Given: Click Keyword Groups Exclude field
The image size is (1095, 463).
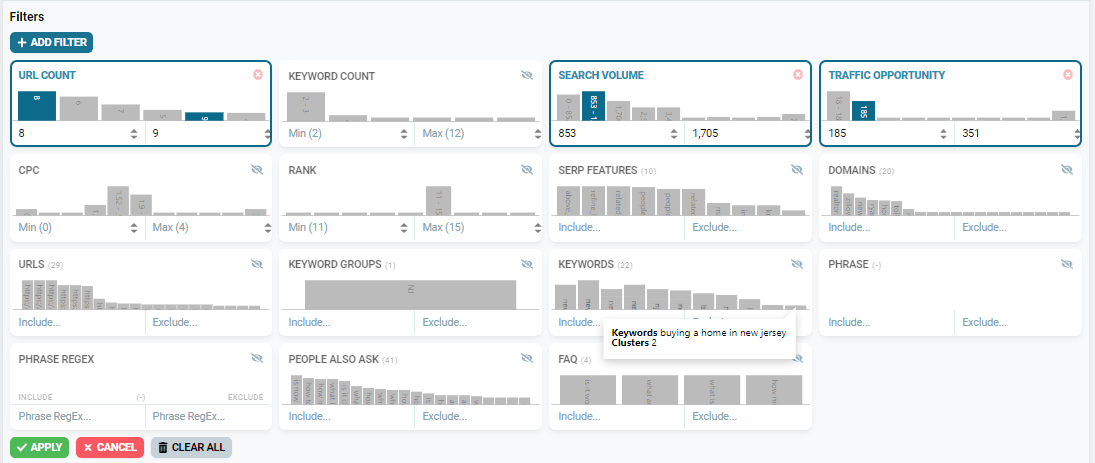Looking at the screenshot, I should coord(477,322).
